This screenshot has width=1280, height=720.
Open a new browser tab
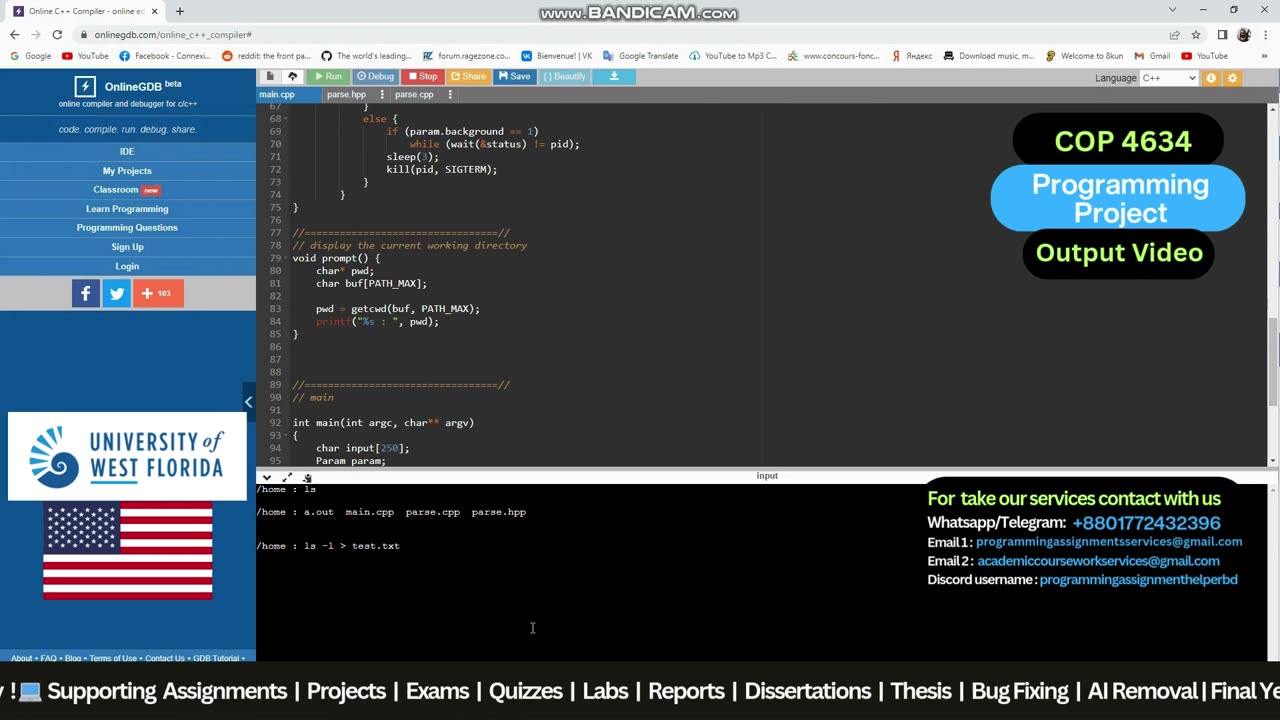pyautogui.click(x=180, y=11)
